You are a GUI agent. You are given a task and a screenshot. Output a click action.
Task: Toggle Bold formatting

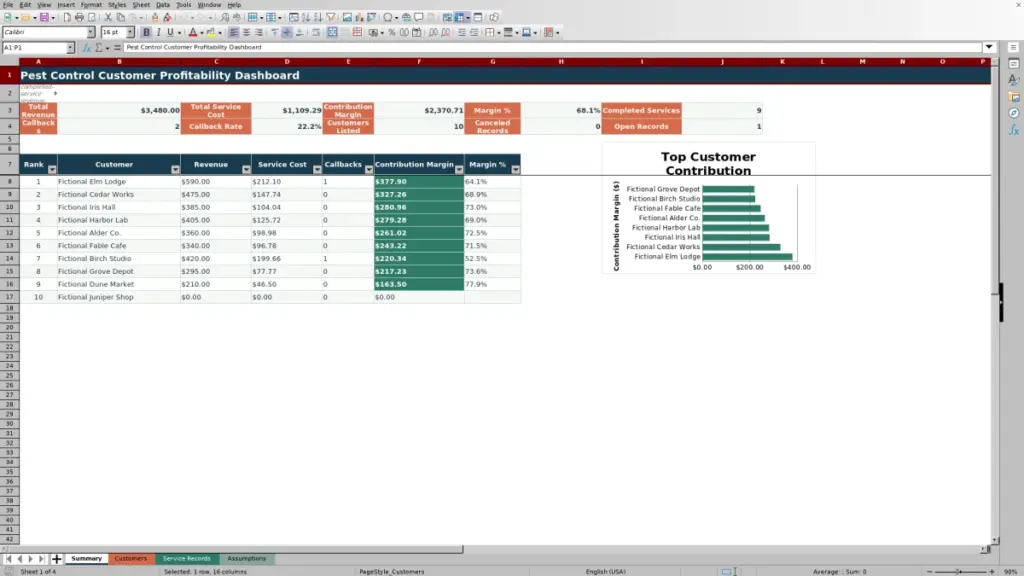coord(146,32)
